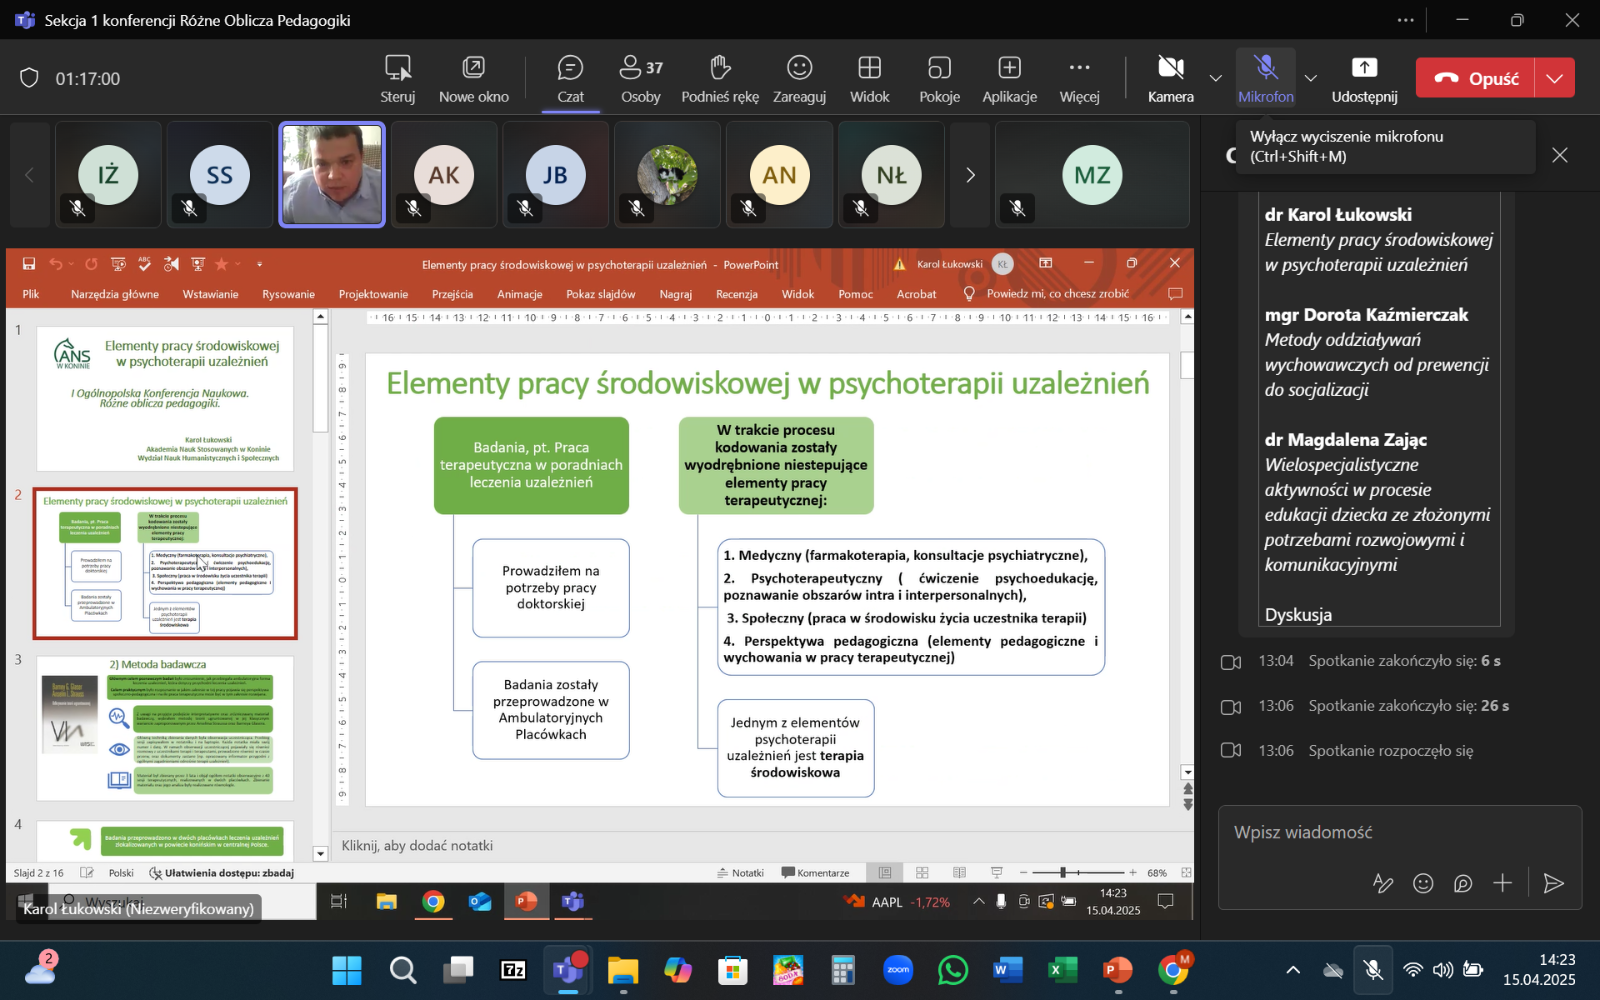Open dropdown next to Opuść button
The width and height of the screenshot is (1600, 1000).
click(x=1555, y=78)
